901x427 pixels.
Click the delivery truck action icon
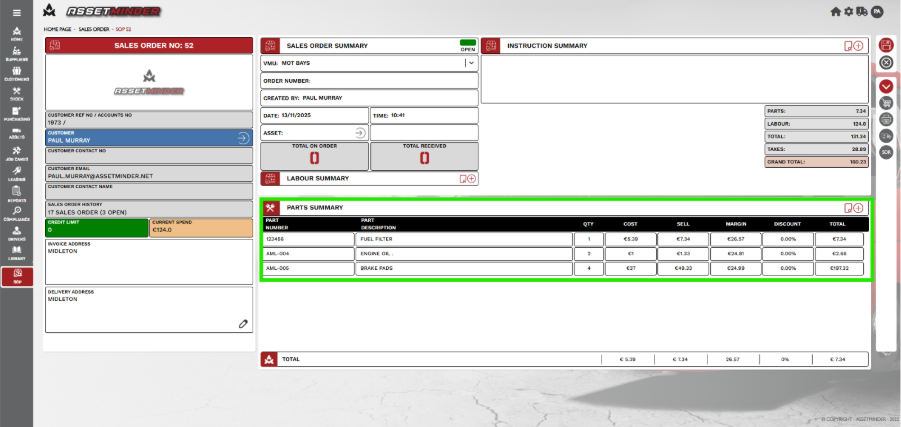[886, 136]
